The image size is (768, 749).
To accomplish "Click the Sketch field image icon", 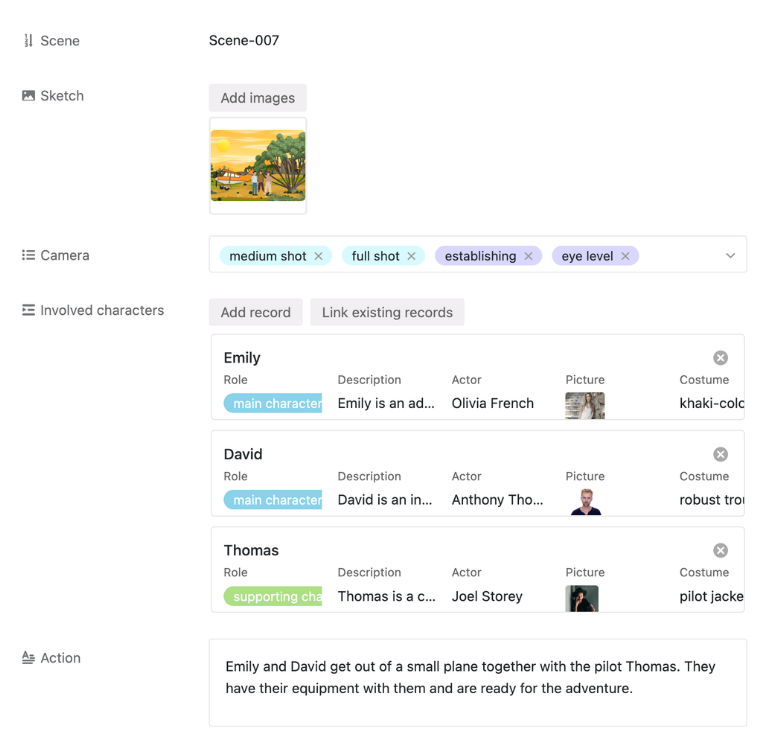I will point(28,96).
